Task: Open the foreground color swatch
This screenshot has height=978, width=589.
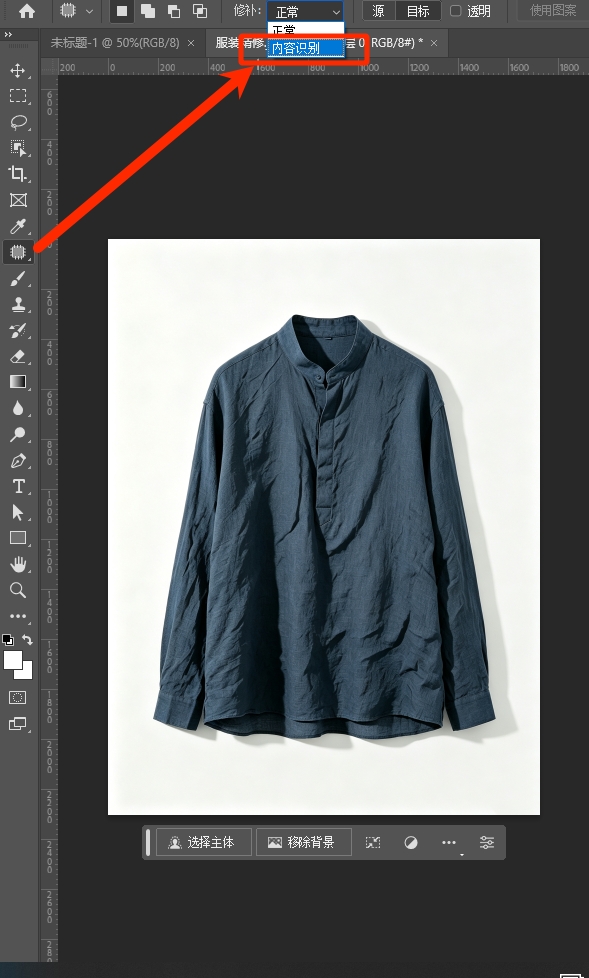Action: click(x=12, y=660)
